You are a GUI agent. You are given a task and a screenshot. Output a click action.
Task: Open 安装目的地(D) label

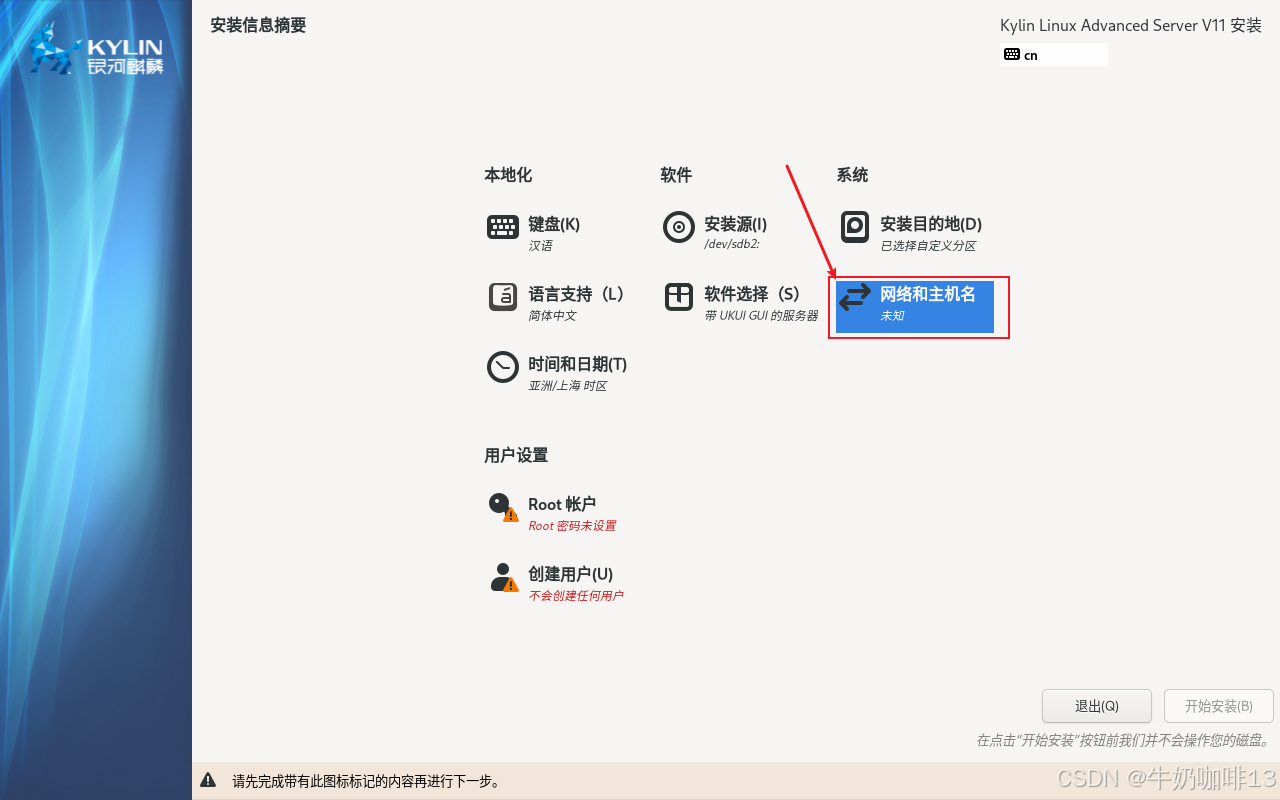931,224
